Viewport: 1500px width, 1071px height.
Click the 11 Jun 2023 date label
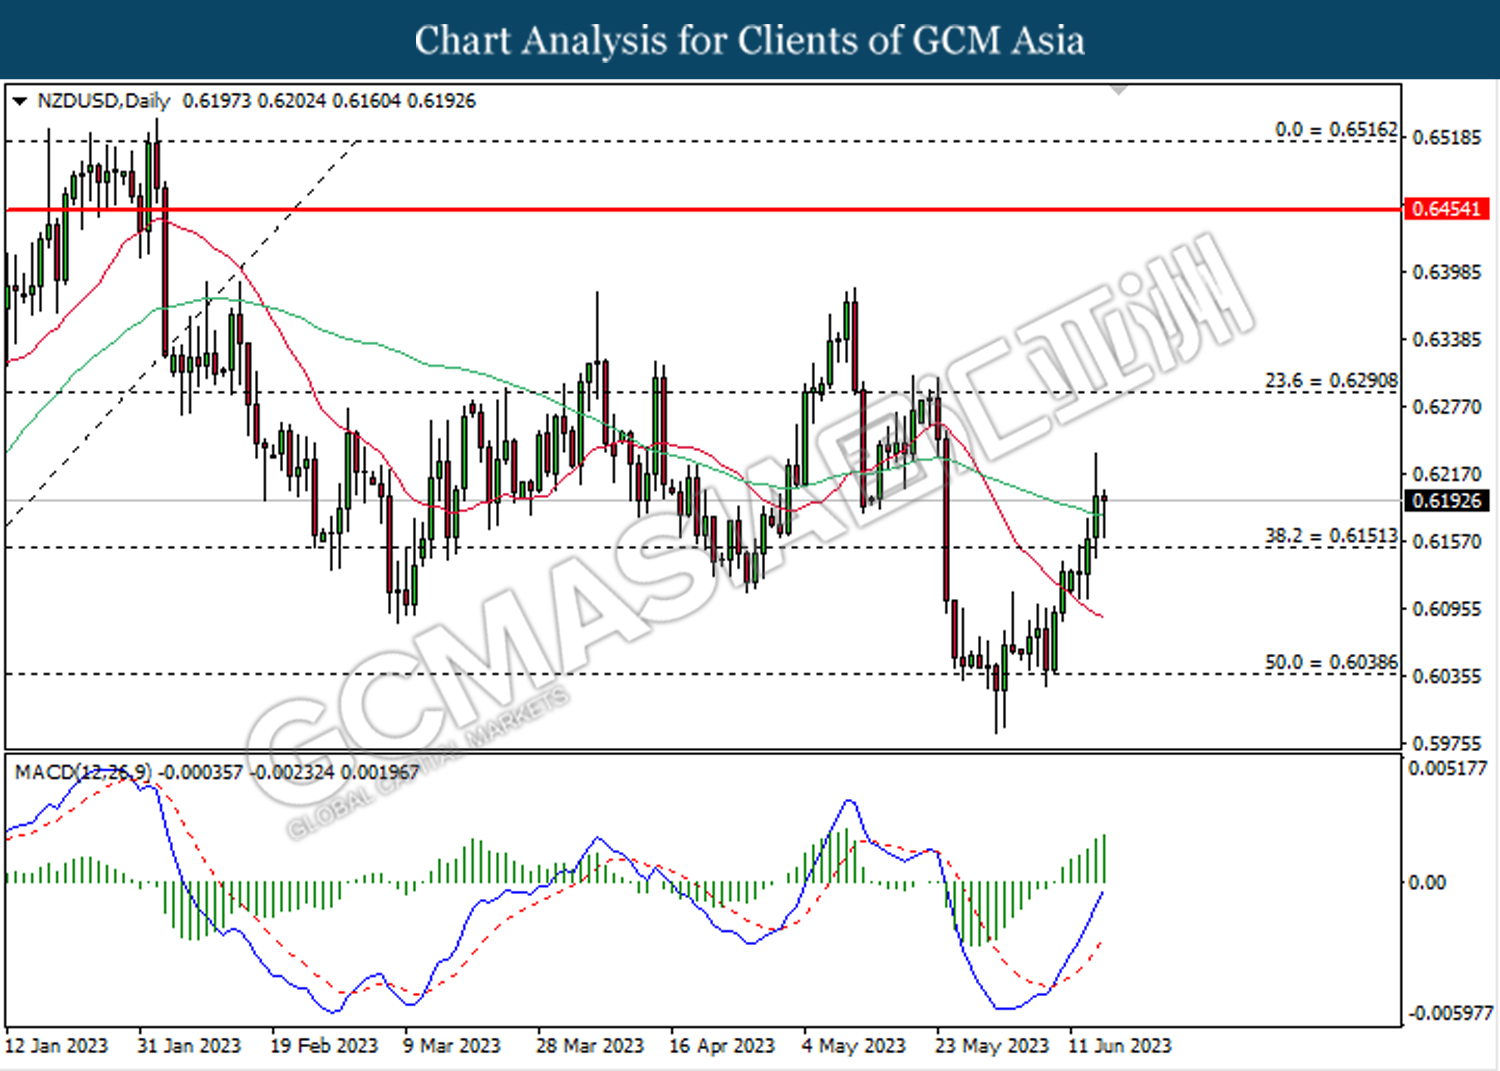tap(1120, 1046)
